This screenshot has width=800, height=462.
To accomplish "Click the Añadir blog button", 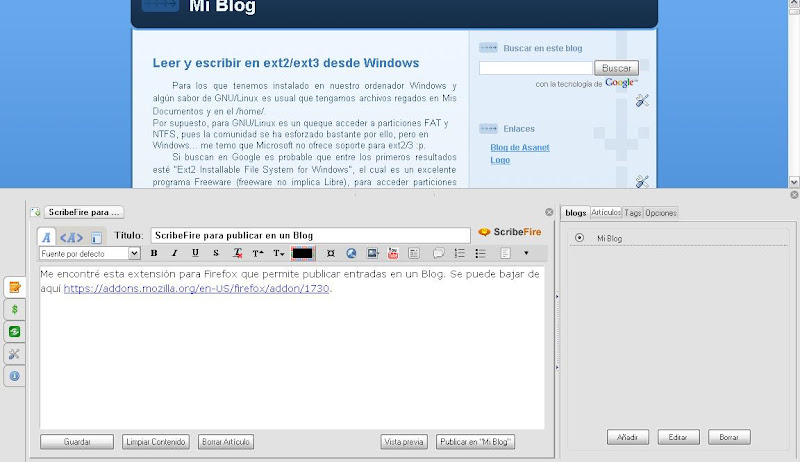I will (628, 437).
